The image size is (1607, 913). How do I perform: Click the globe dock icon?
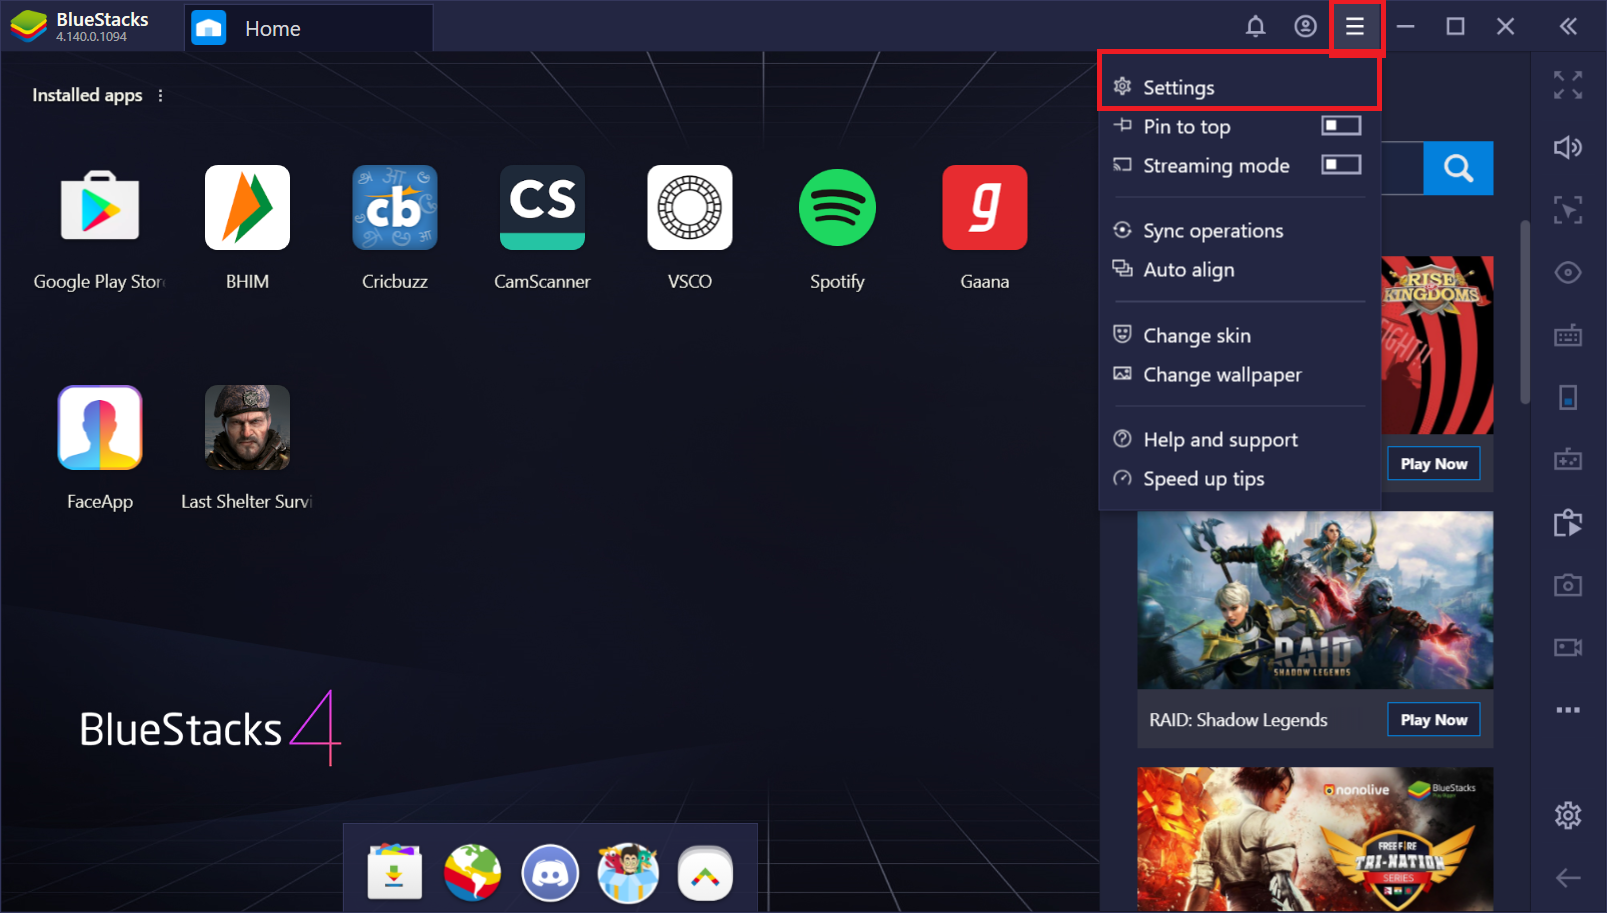coord(472,872)
